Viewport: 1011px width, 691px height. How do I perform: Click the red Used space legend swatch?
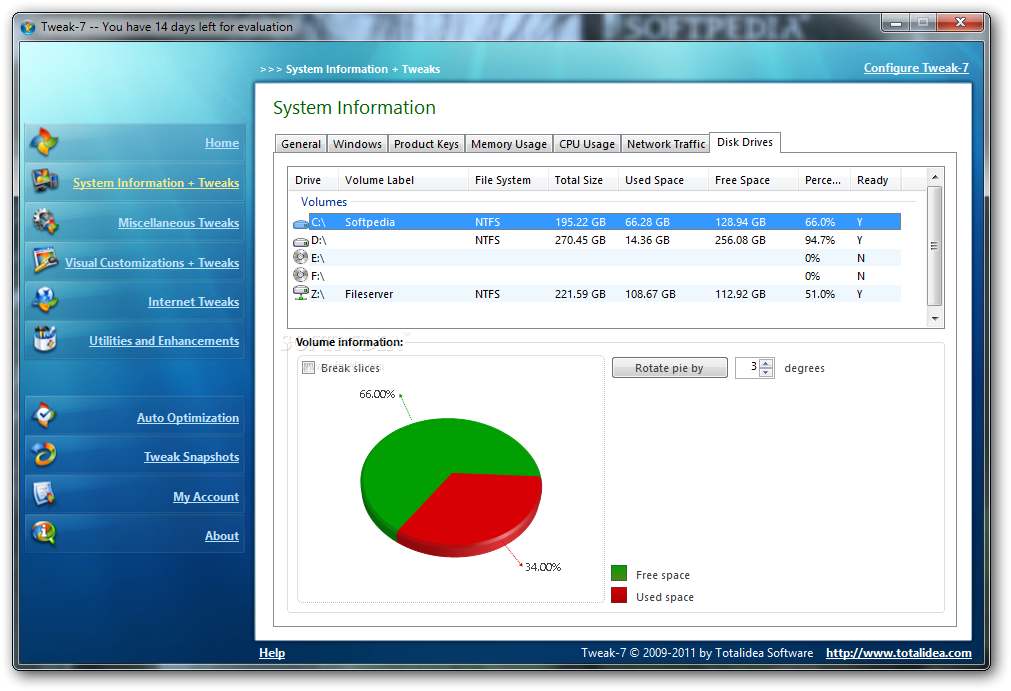point(619,595)
